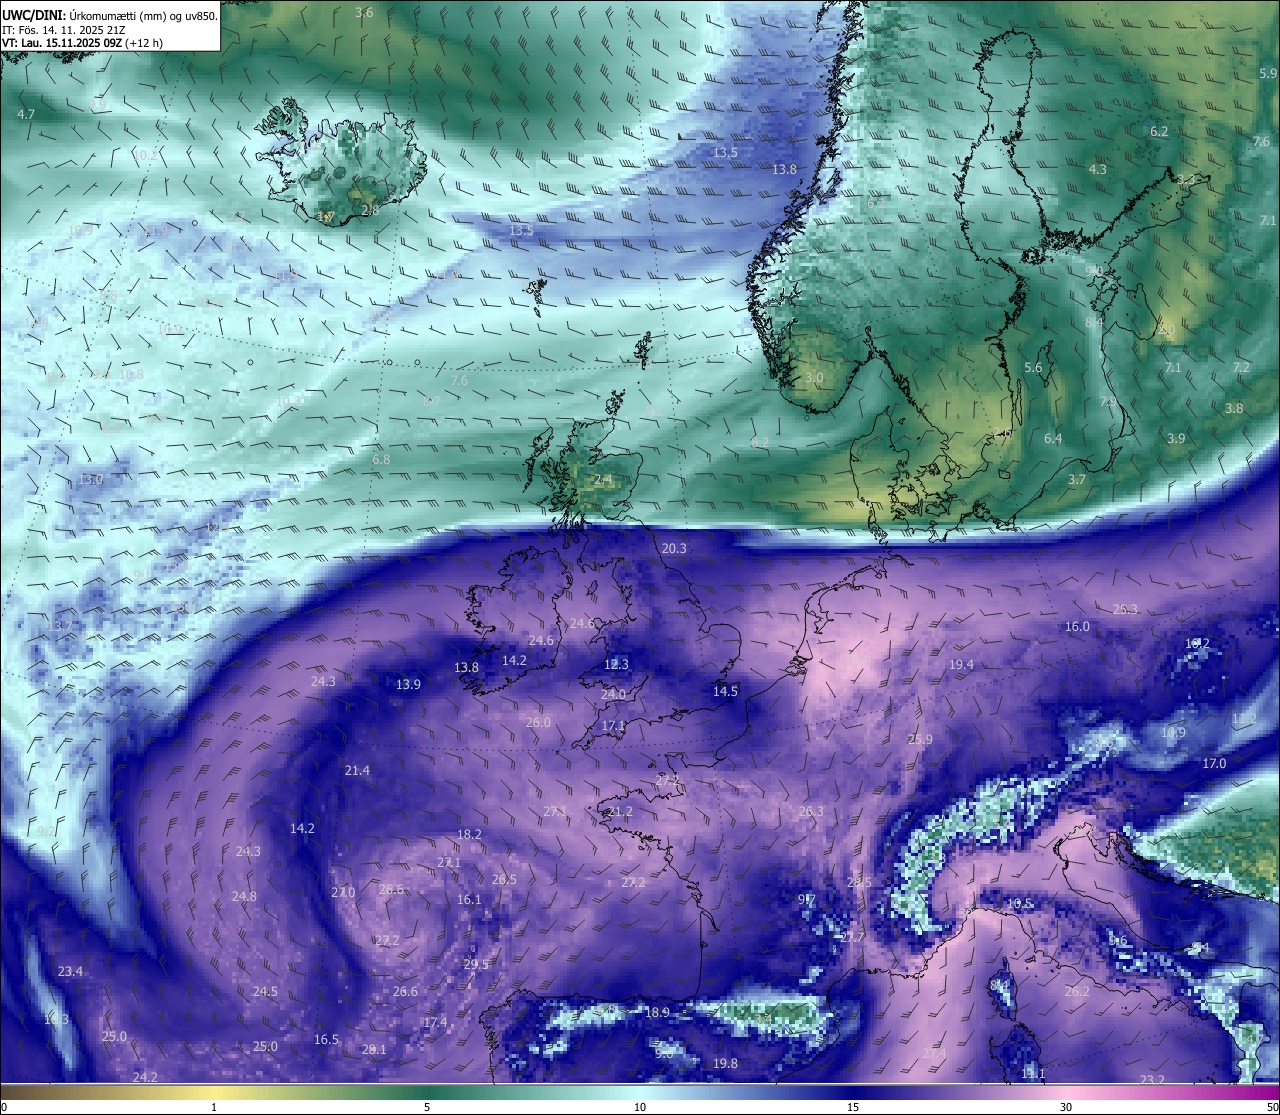The width and height of the screenshot is (1280, 1115).
Task: Click the UWC/DINI Úrkomumætti title text
Action: click(x=110, y=15)
